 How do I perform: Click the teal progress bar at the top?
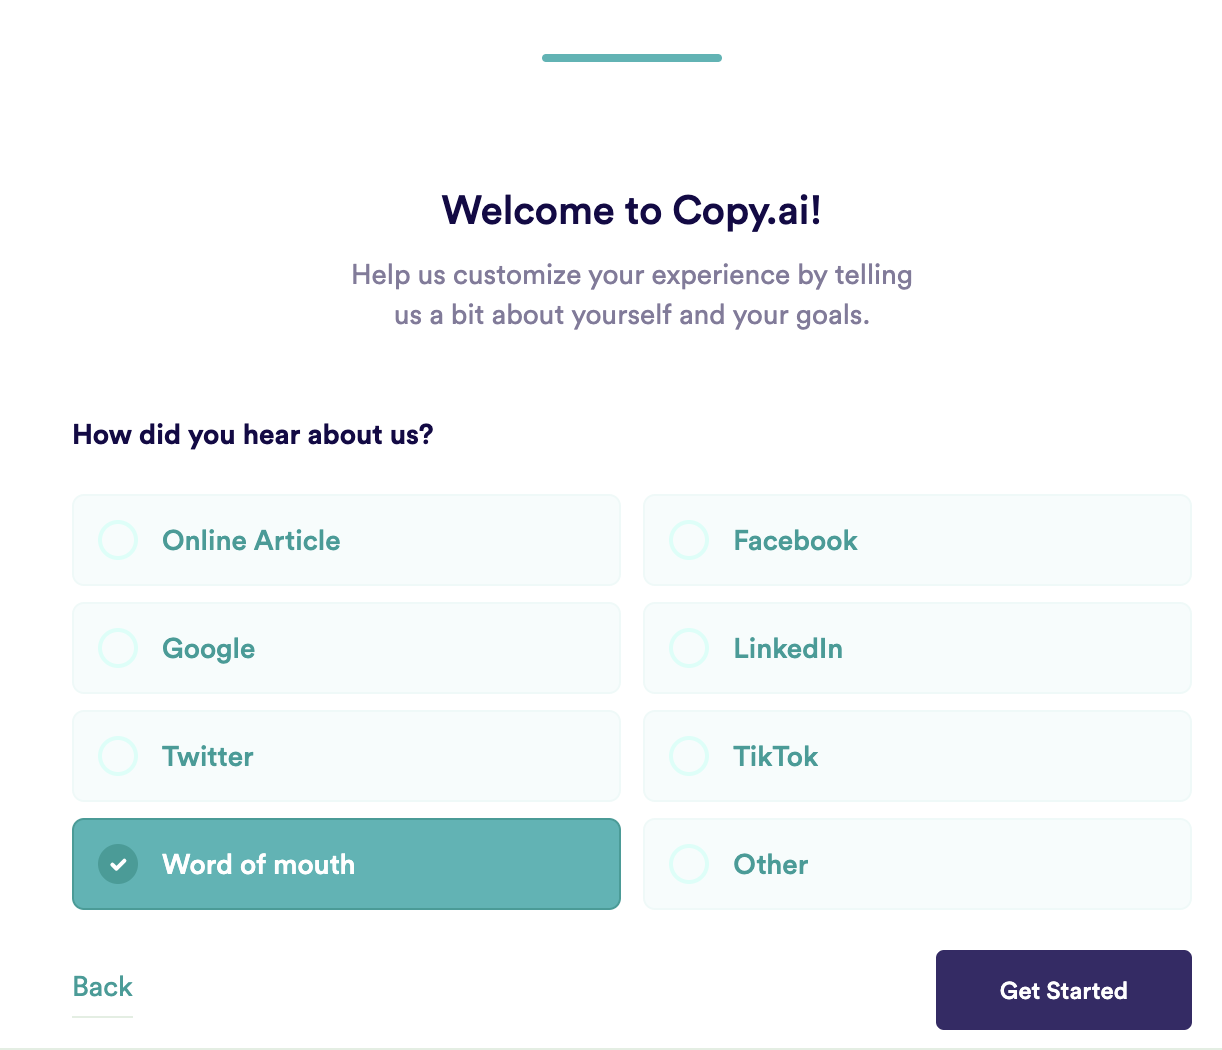tap(631, 58)
